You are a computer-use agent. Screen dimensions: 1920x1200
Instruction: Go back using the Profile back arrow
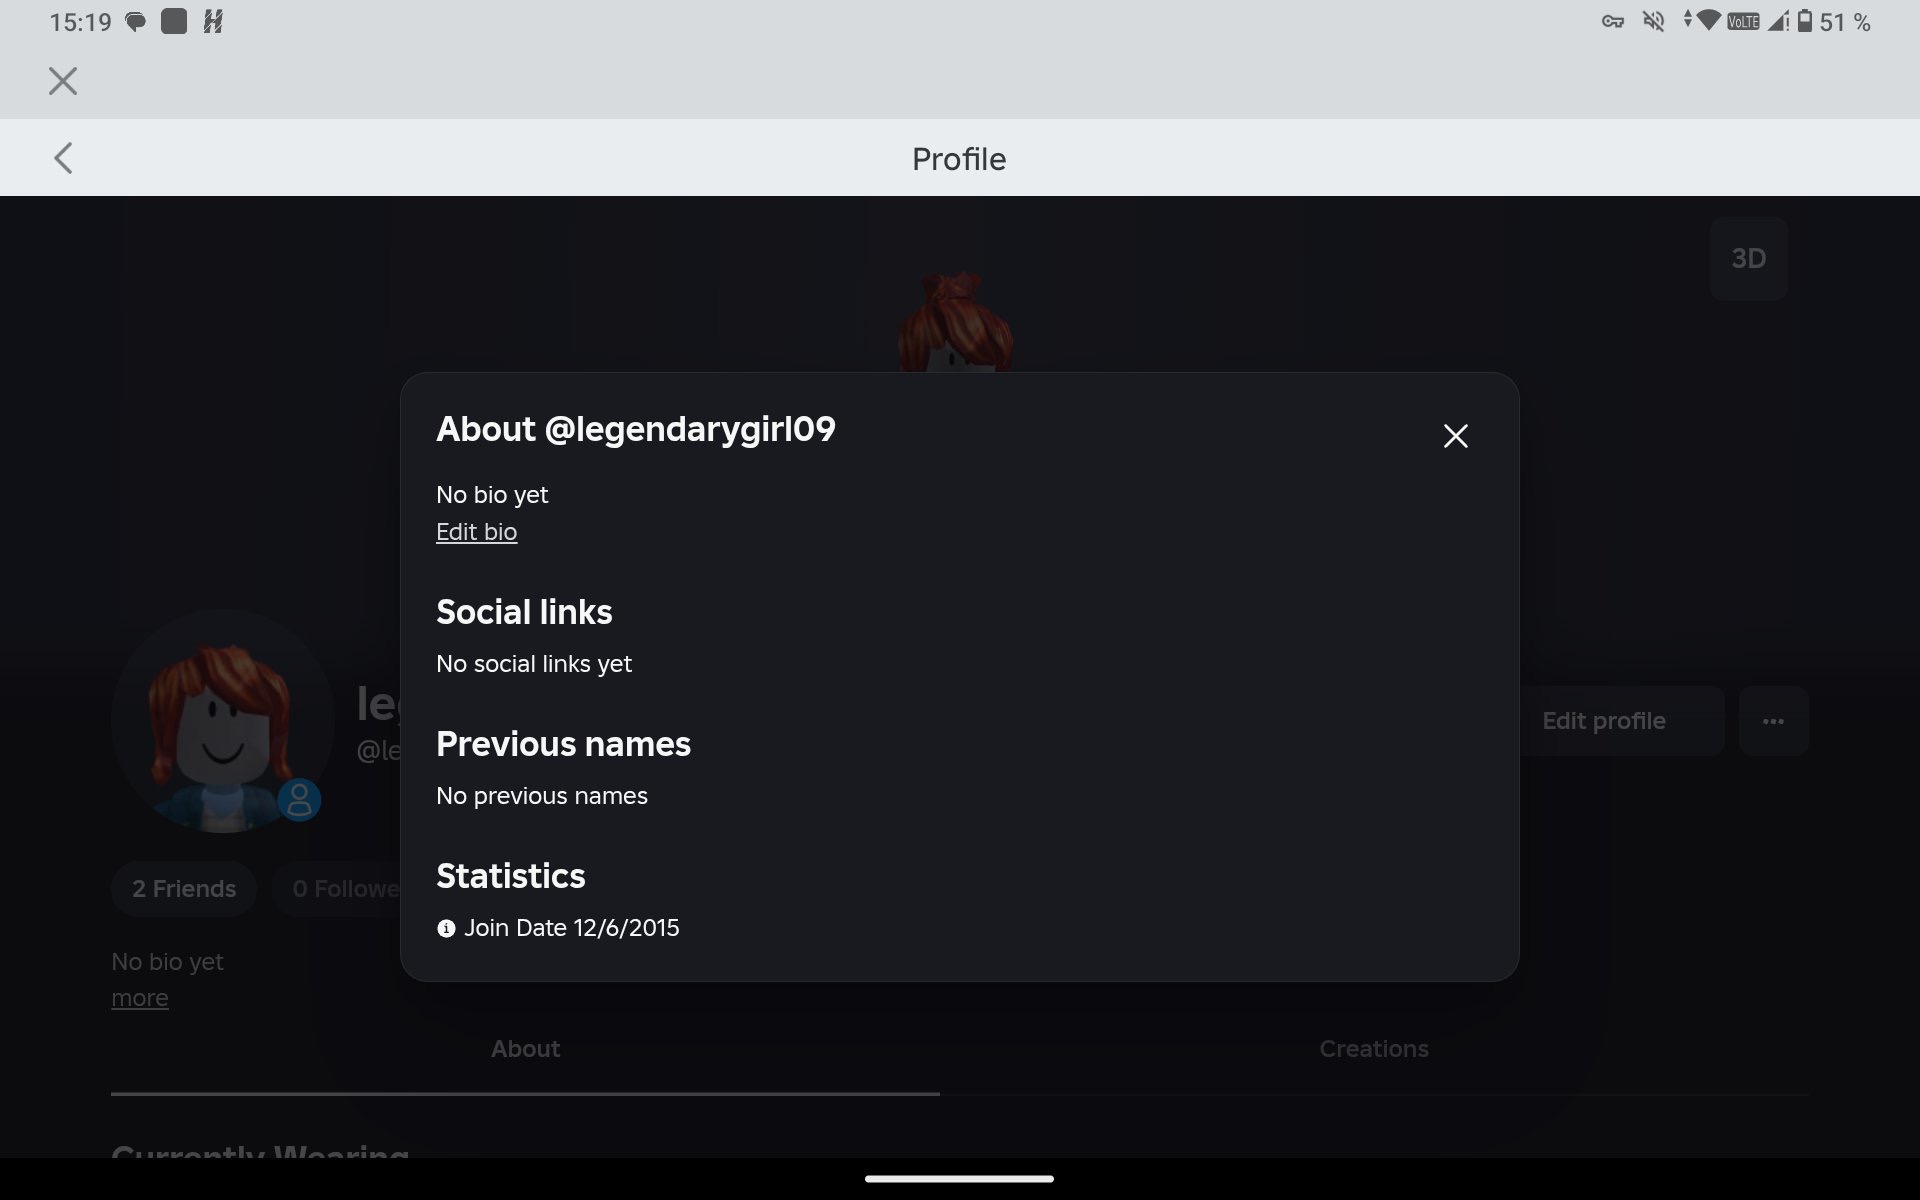click(63, 158)
